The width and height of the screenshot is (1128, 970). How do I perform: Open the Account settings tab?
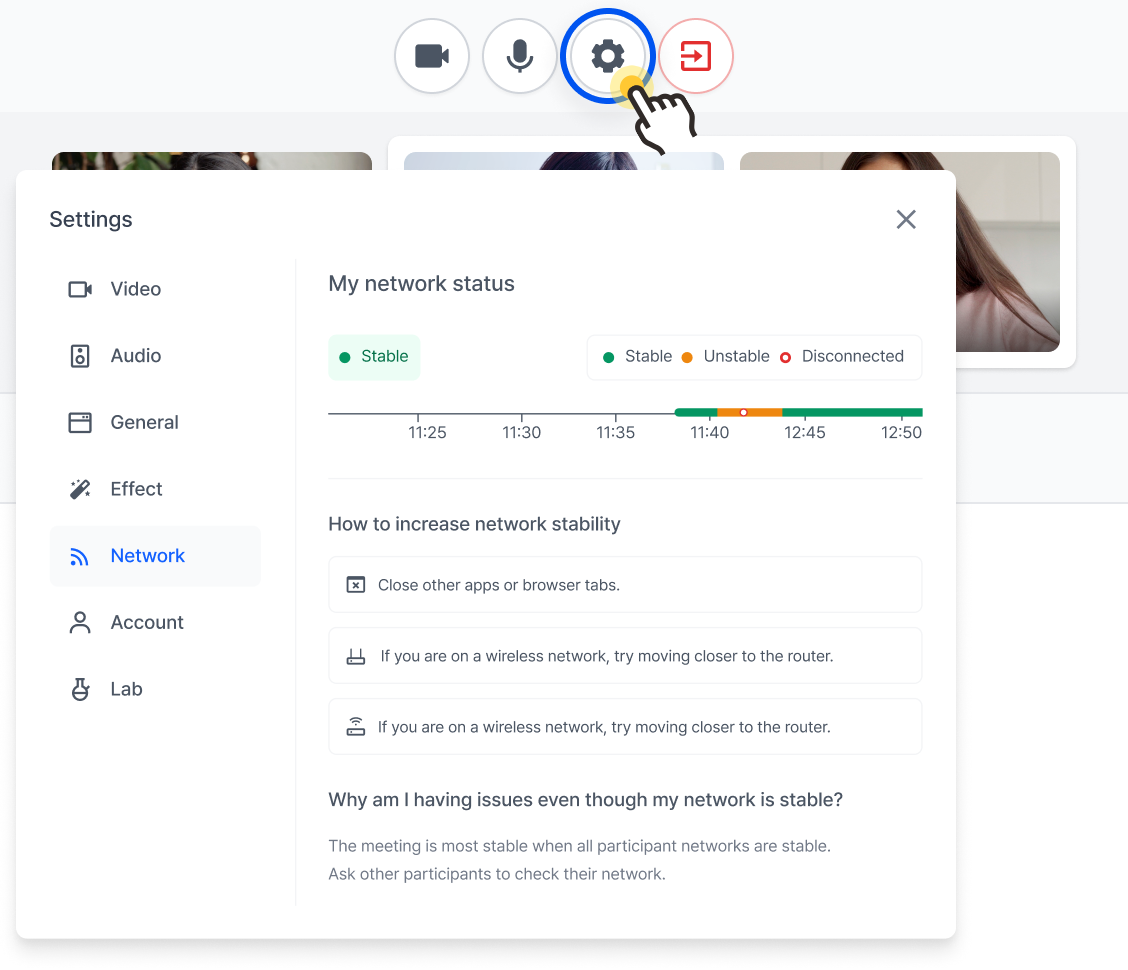pyautogui.click(x=155, y=622)
